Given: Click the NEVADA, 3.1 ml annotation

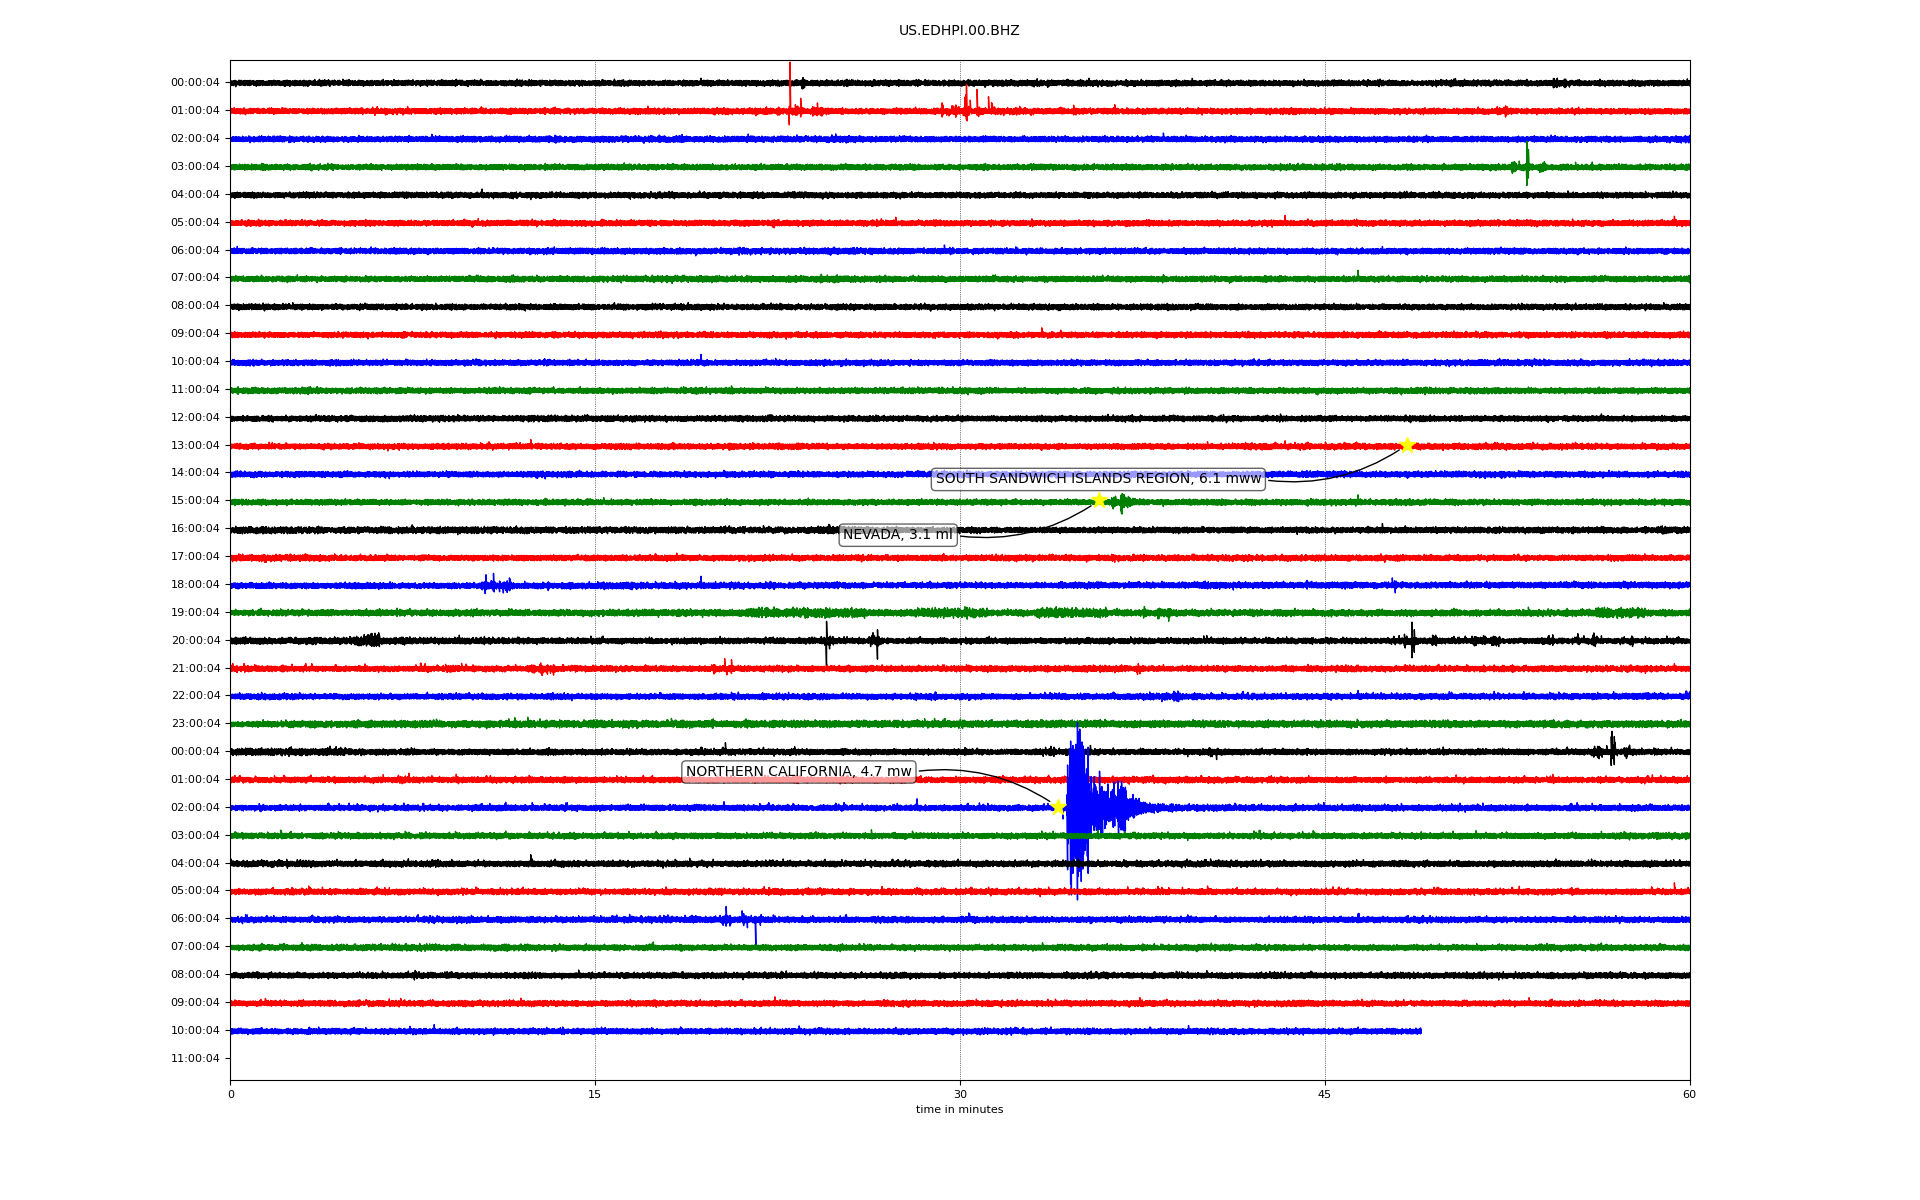Looking at the screenshot, I should [x=898, y=535].
